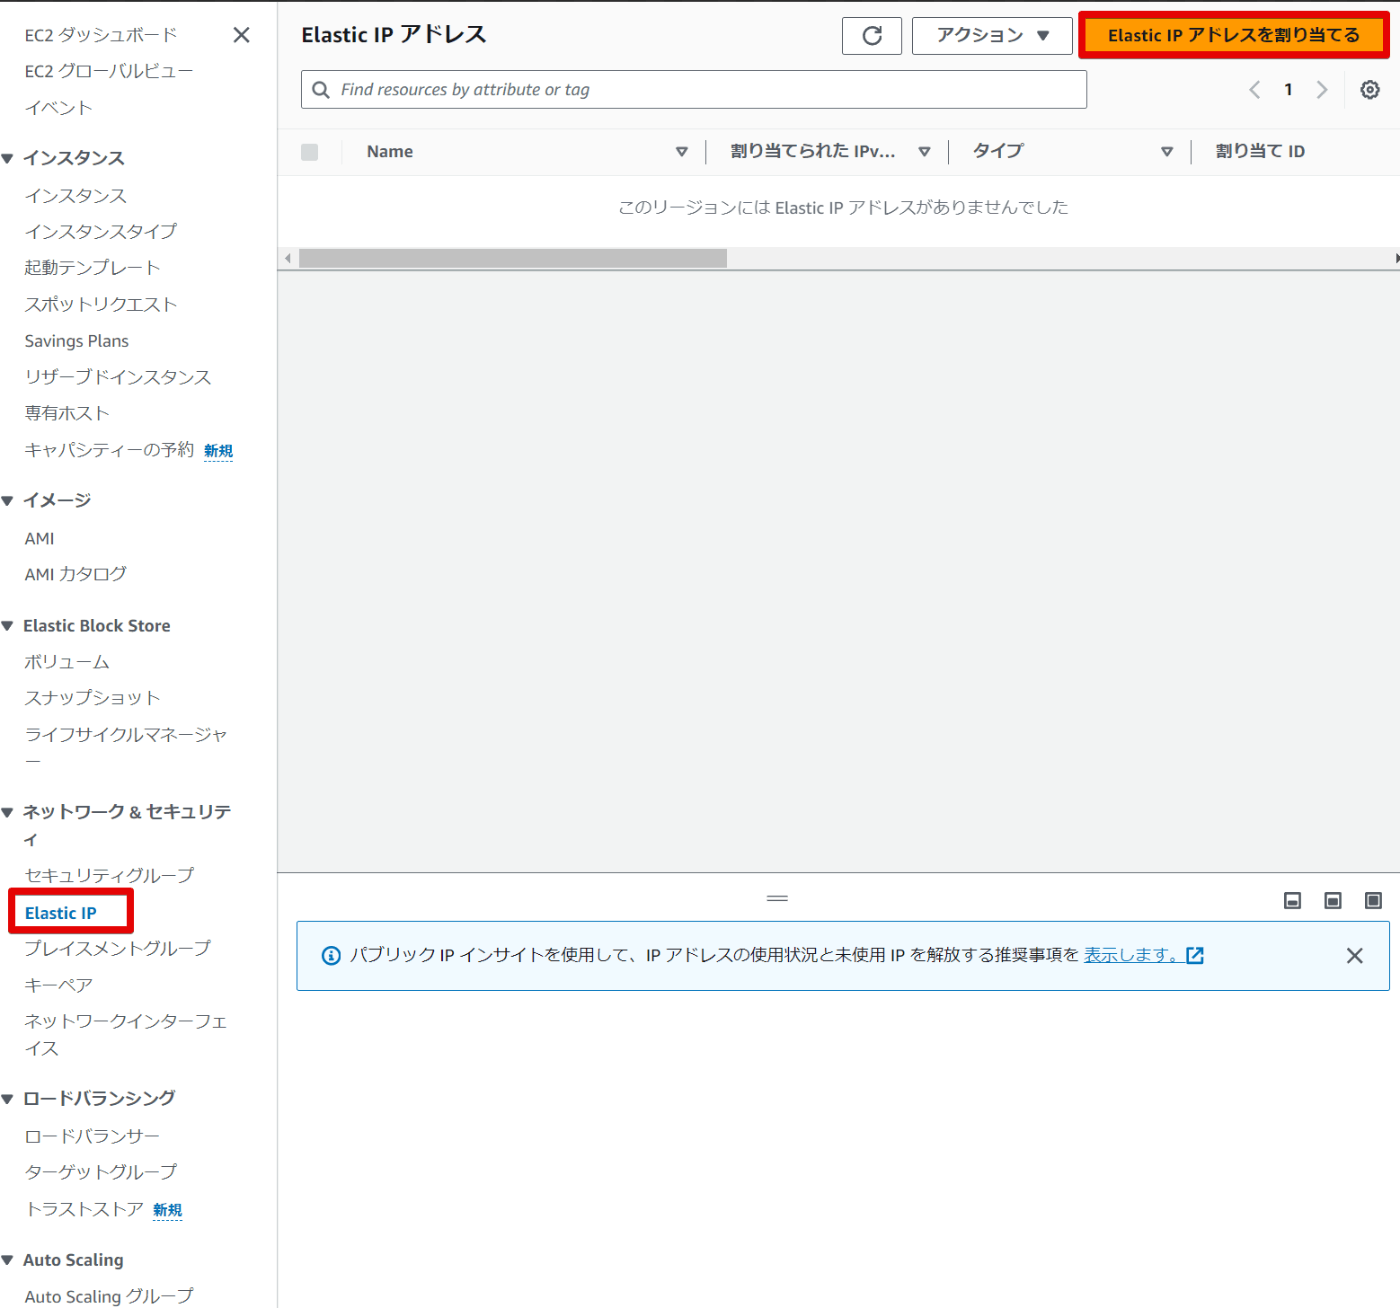This screenshot has width=1400, height=1308.
Task: Open リザーブドインスタンス page
Action: [x=118, y=377]
